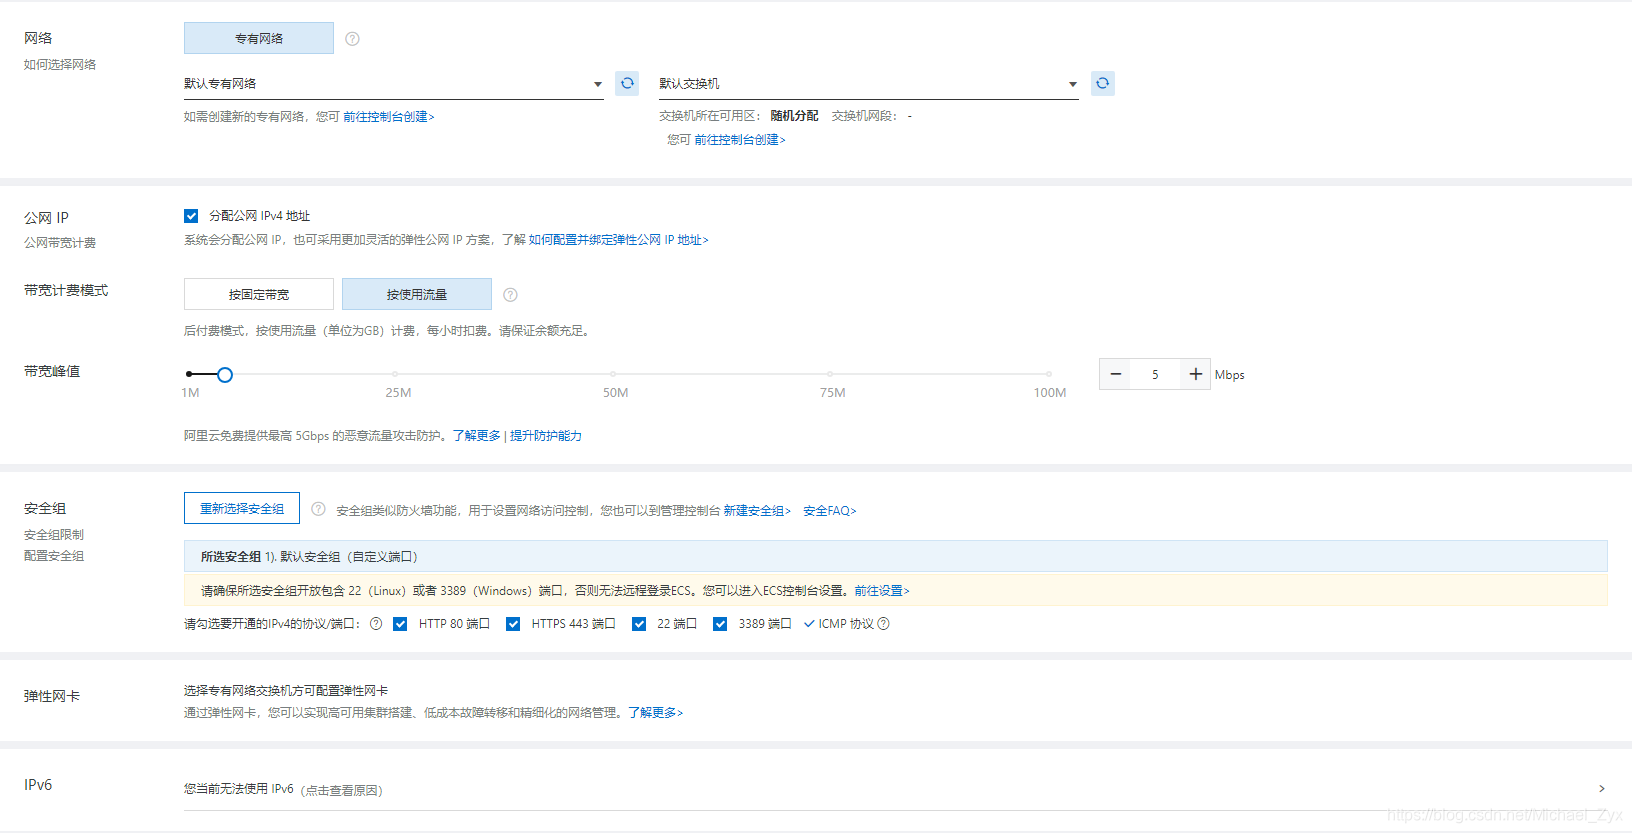Set bandwidth slider to 25M mark

click(x=395, y=374)
